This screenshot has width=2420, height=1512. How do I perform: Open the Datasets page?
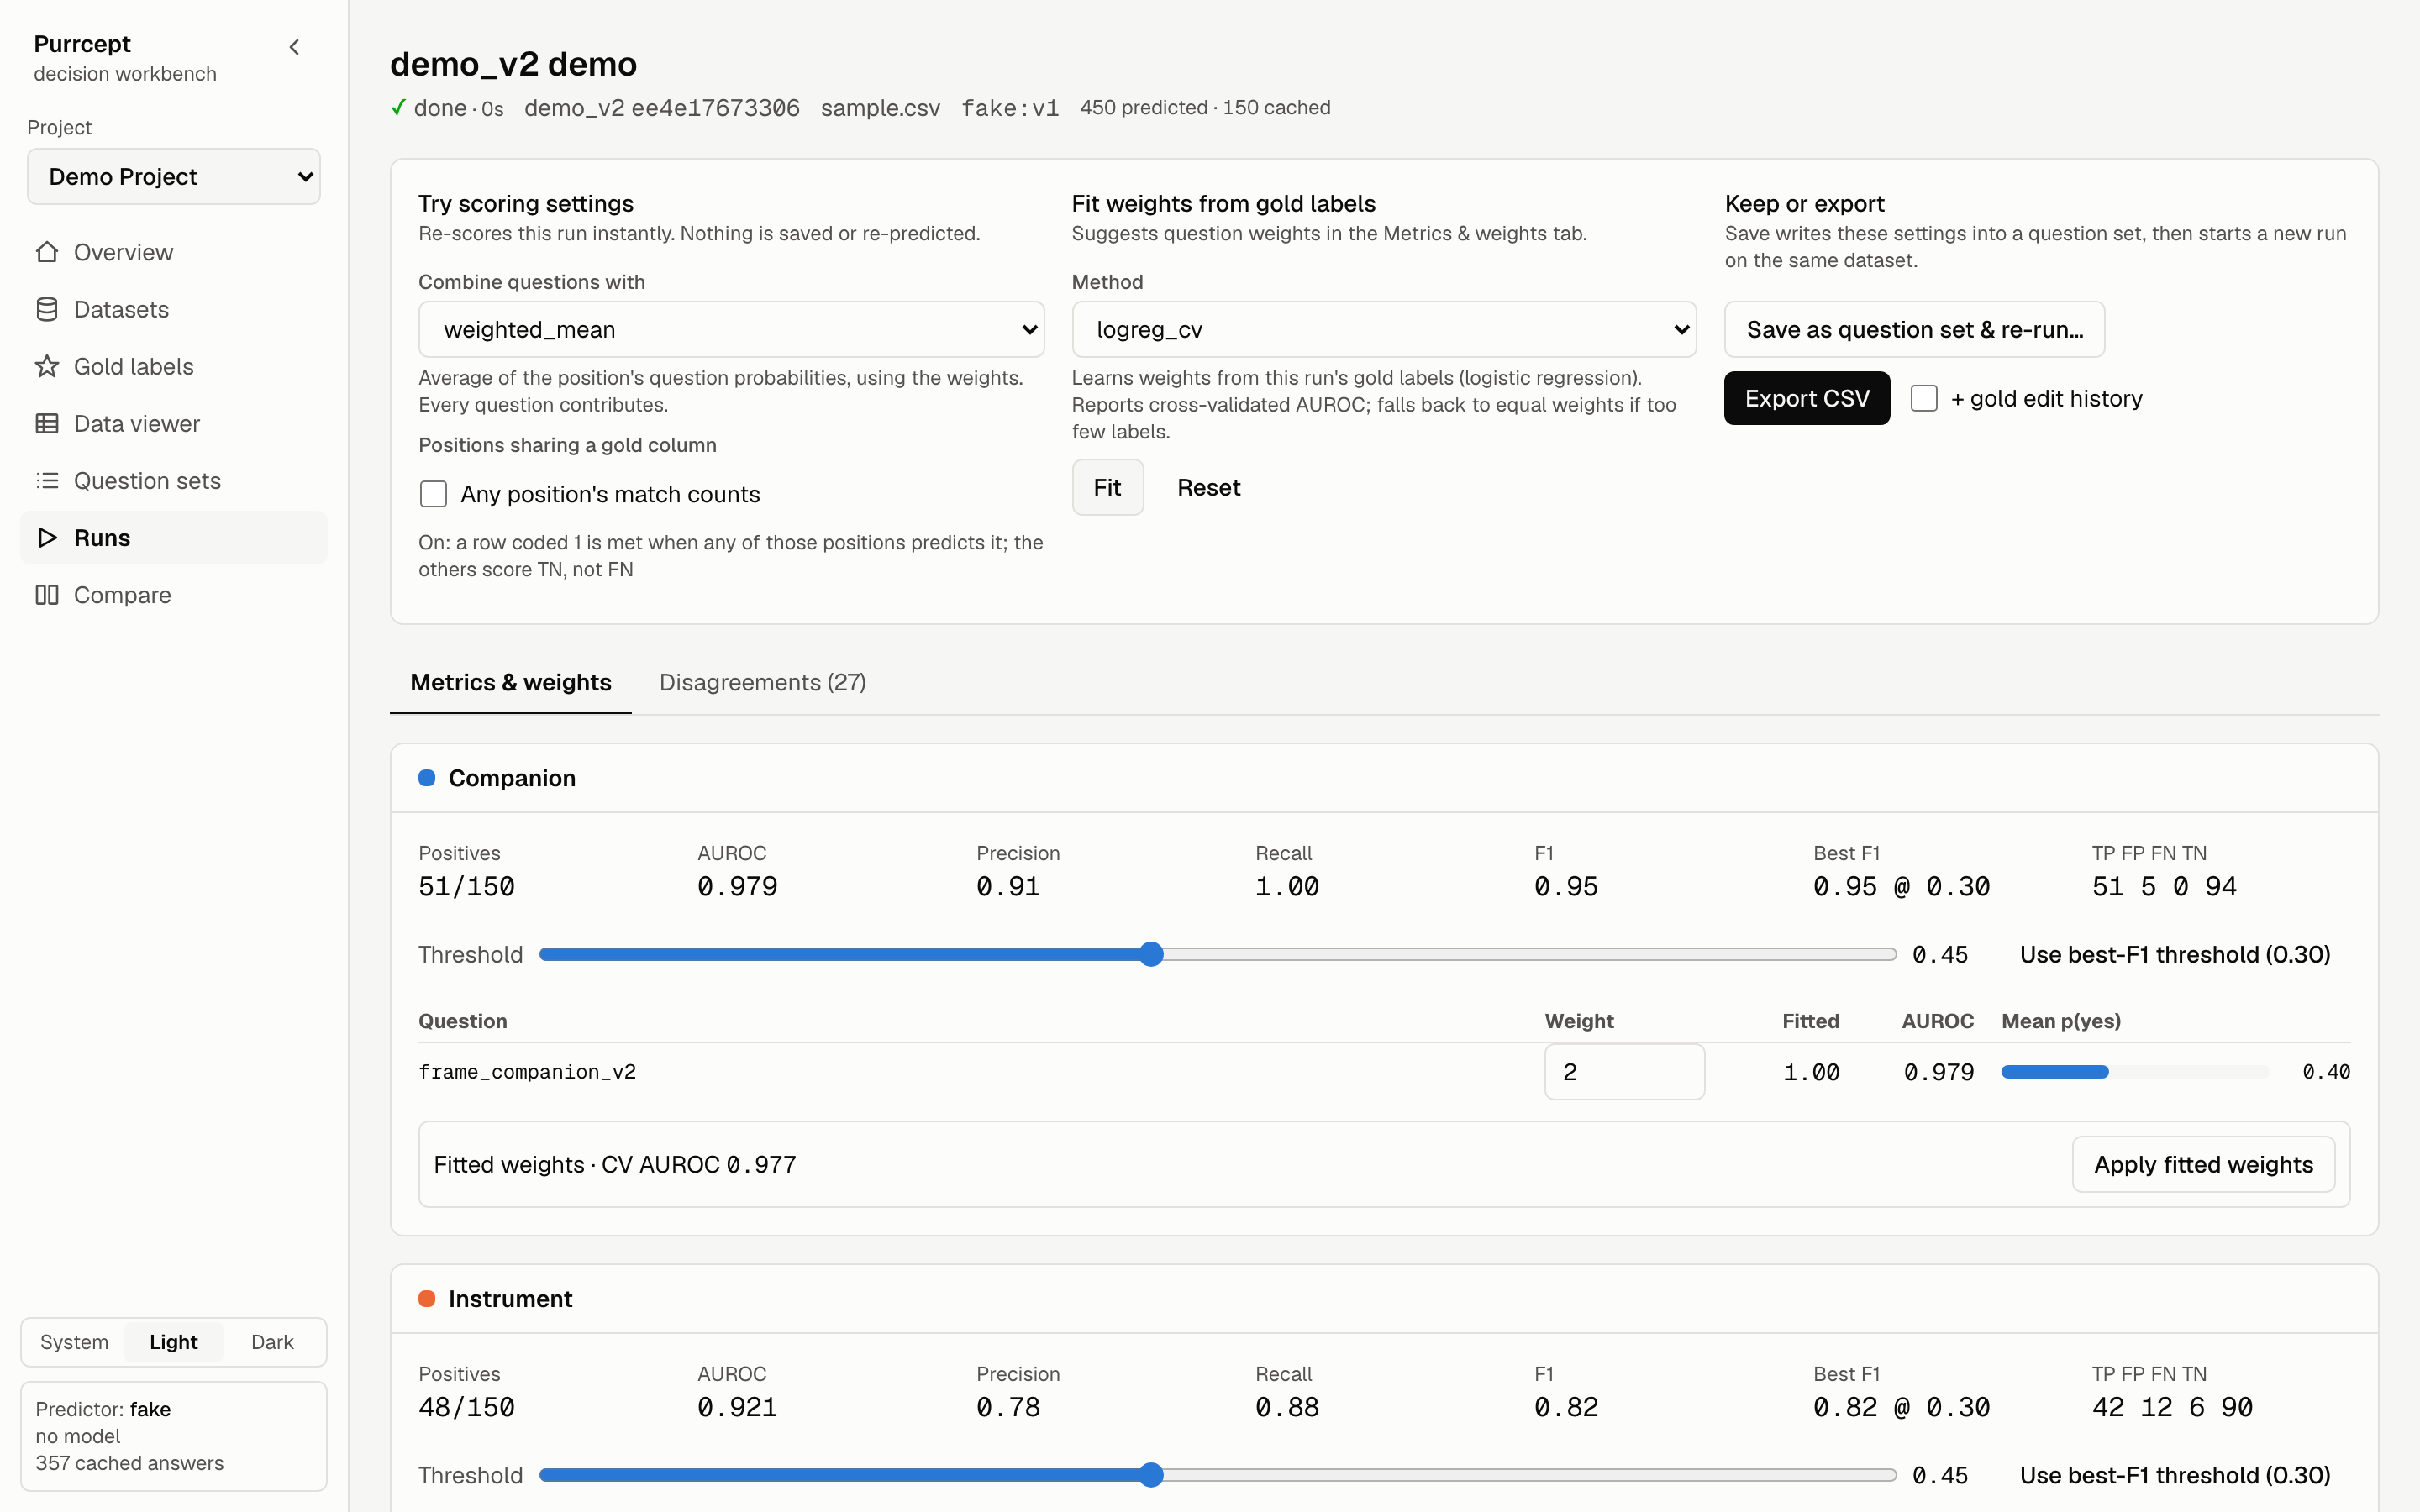174,309
